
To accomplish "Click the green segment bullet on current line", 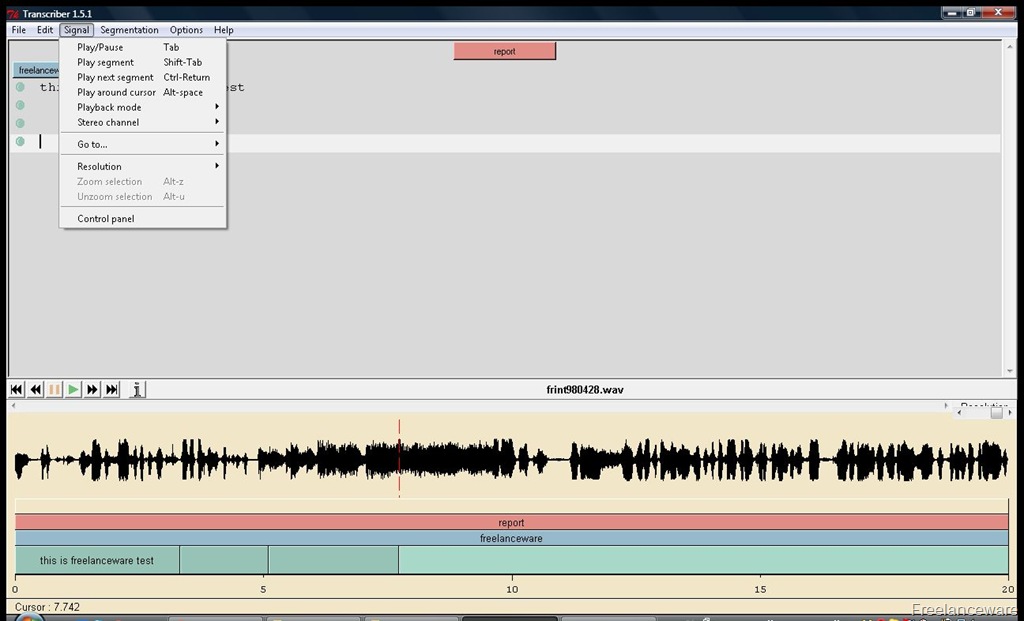I will click(x=20, y=142).
